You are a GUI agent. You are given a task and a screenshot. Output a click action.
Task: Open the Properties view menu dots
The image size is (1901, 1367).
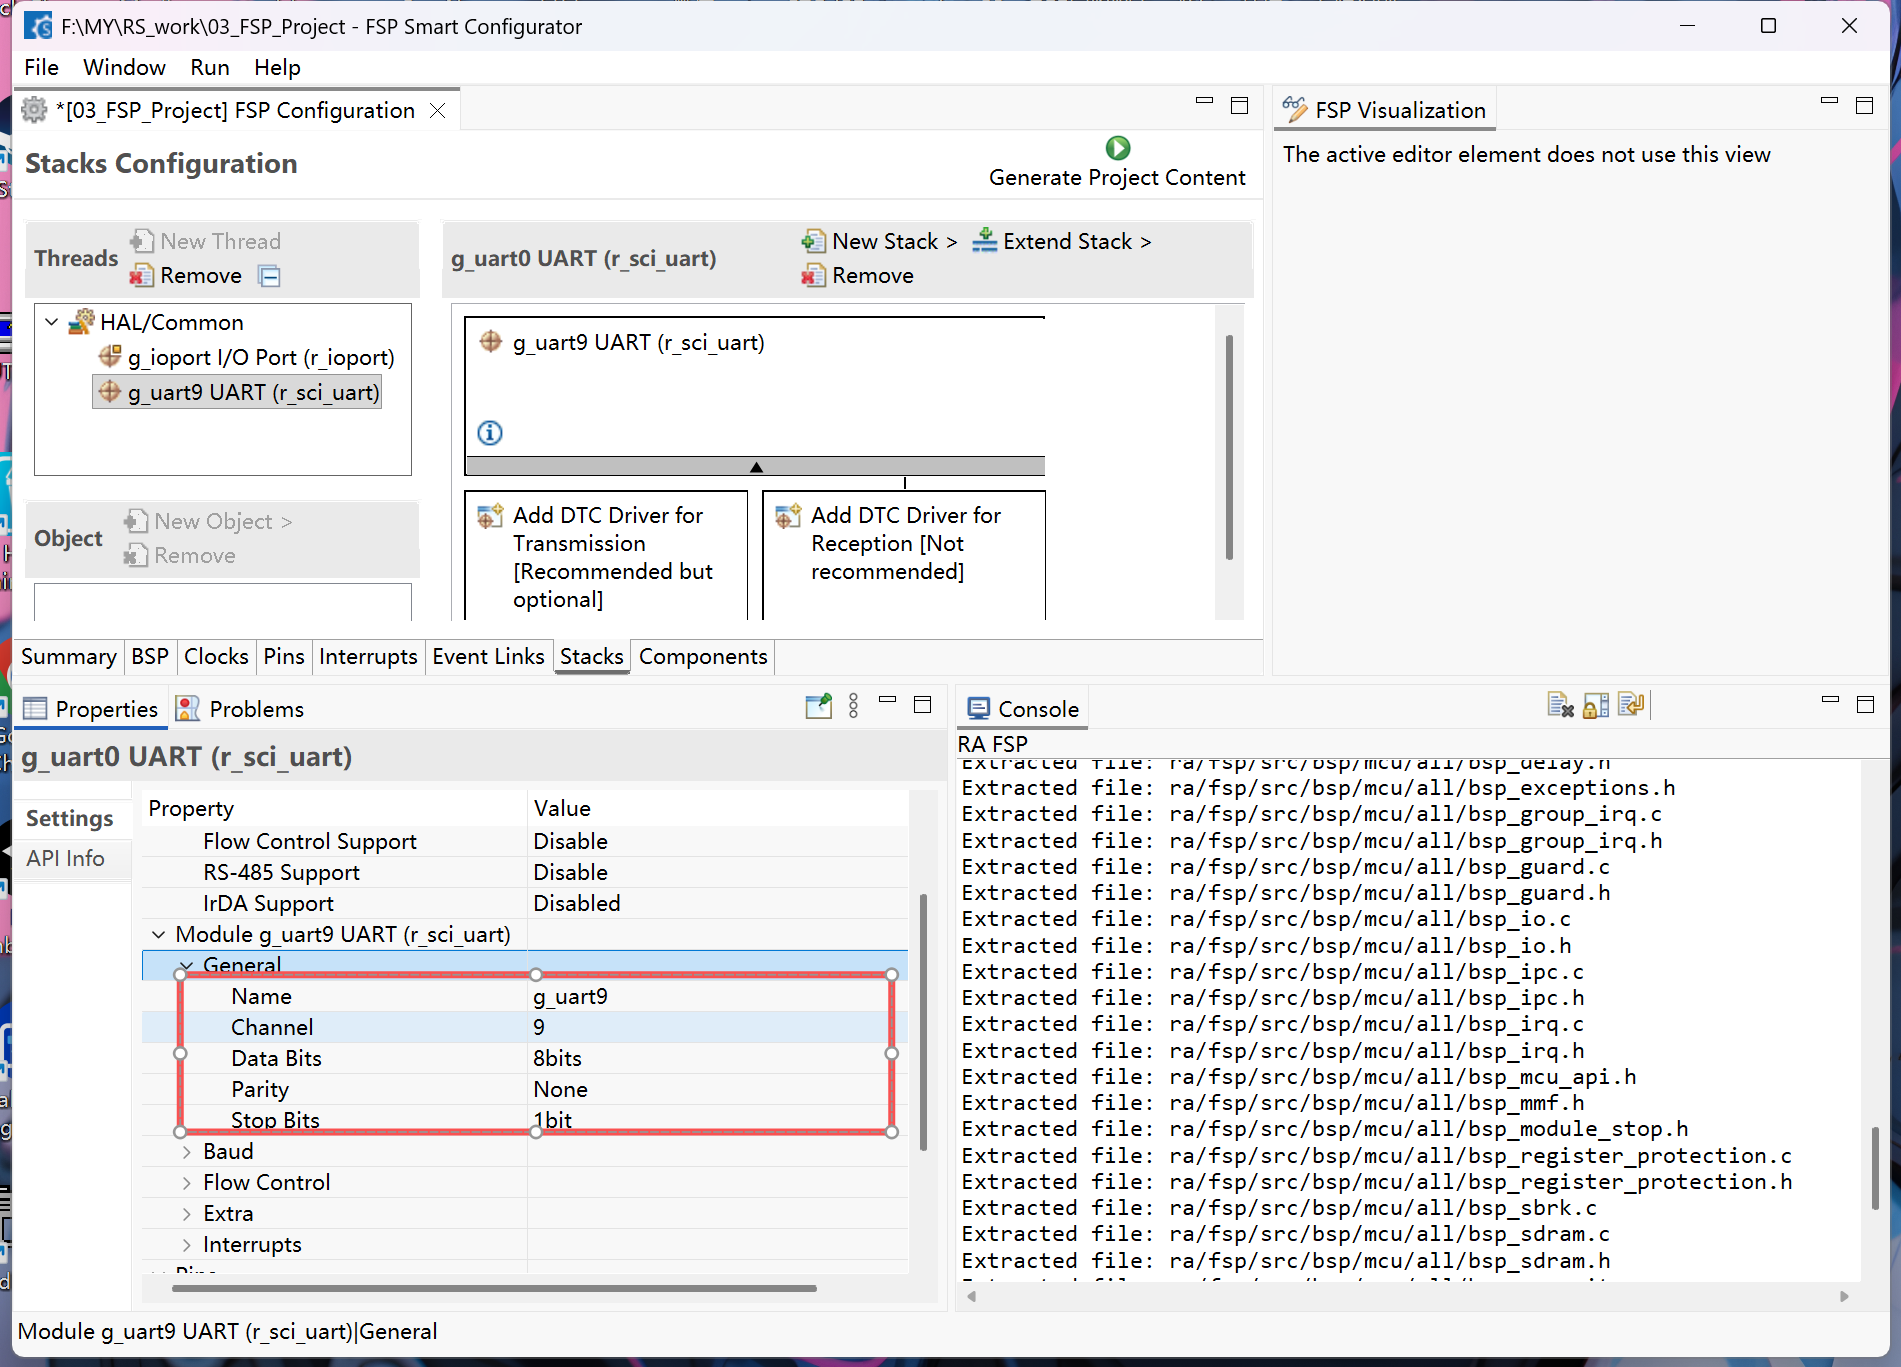pyautogui.click(x=853, y=706)
